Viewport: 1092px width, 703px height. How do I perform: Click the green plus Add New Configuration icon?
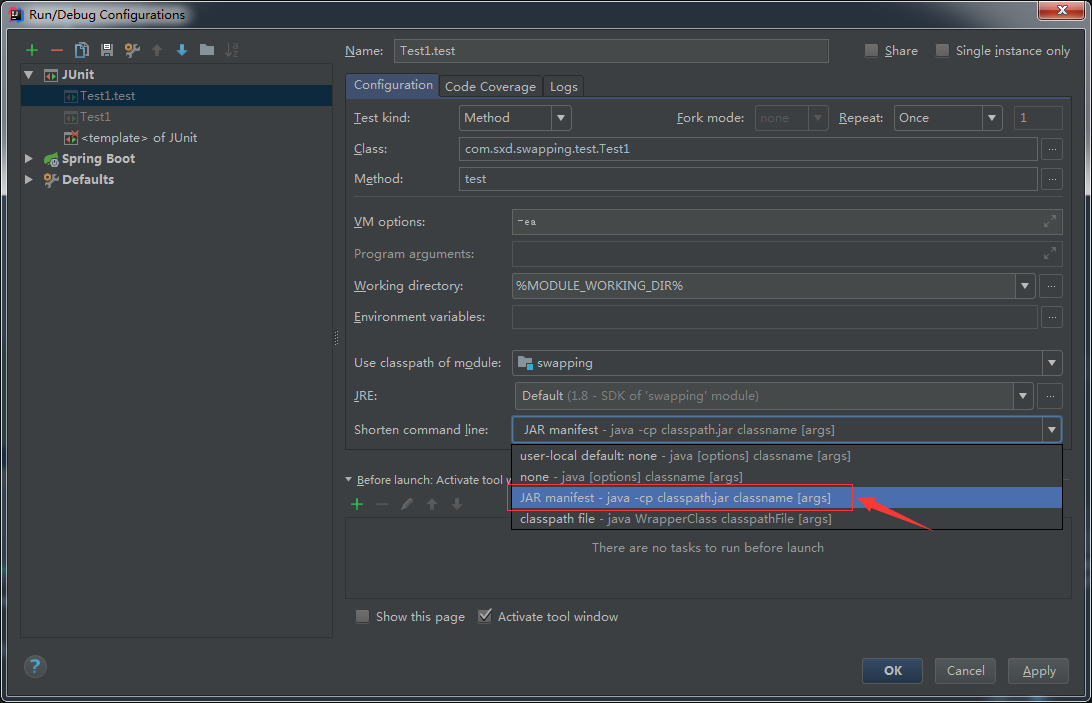[32, 50]
